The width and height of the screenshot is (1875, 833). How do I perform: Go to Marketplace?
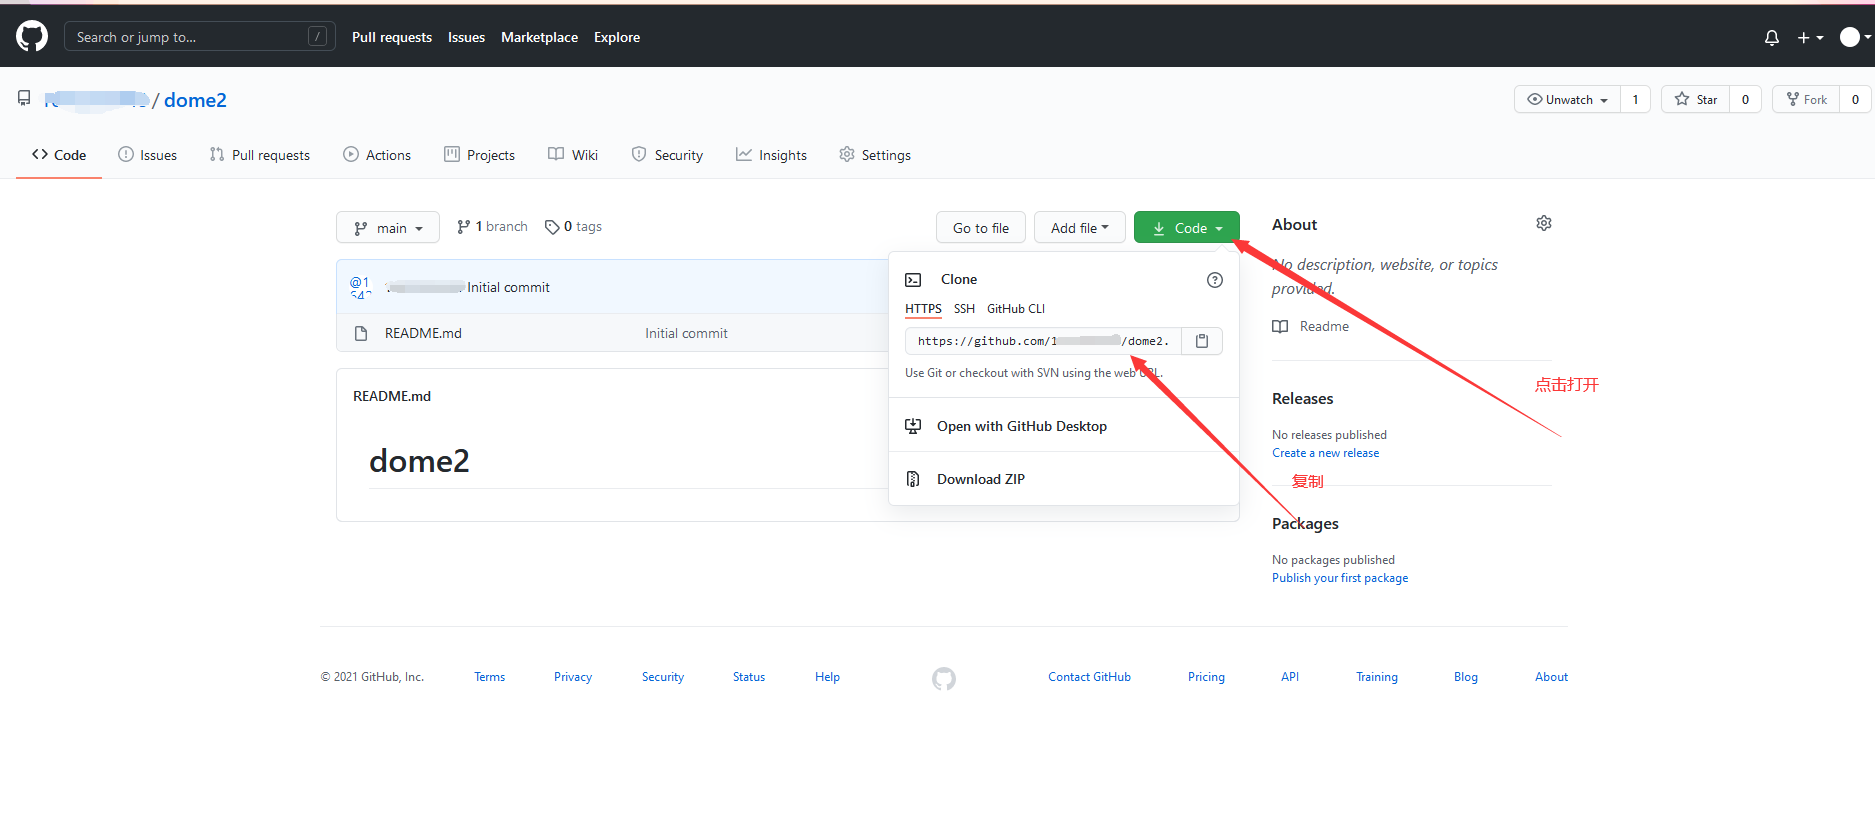tap(539, 37)
